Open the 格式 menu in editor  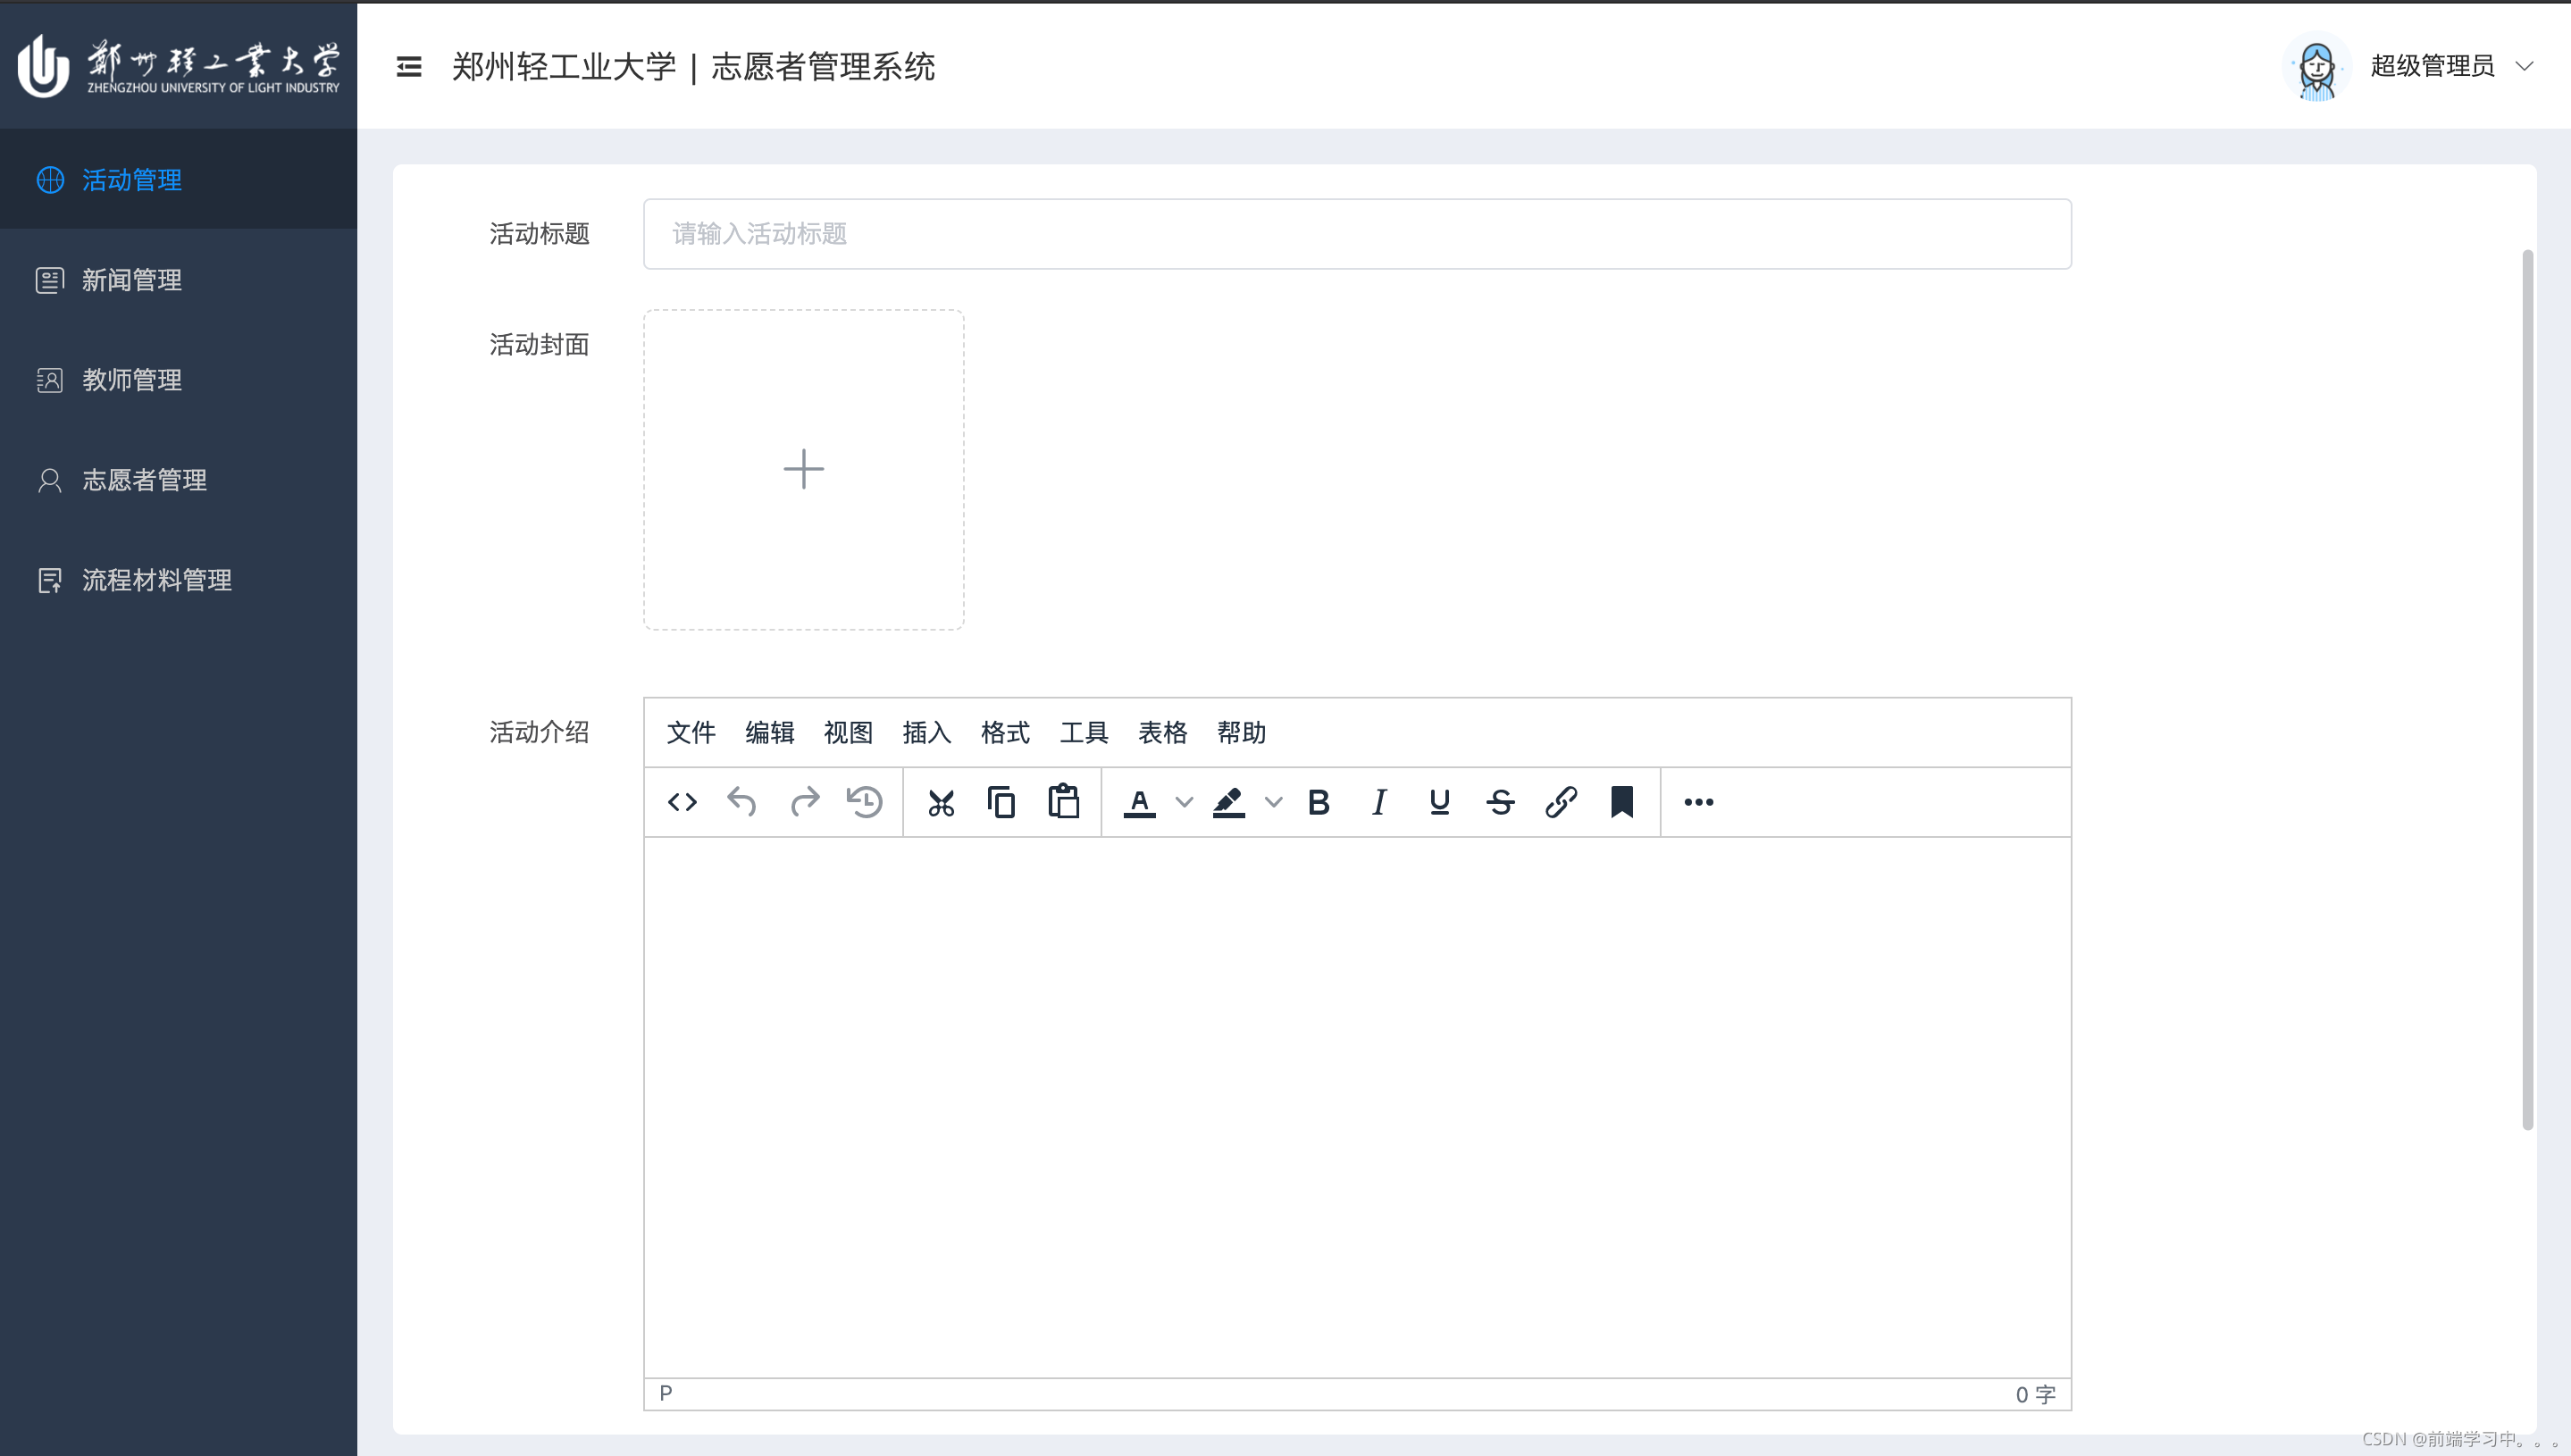1005,733
